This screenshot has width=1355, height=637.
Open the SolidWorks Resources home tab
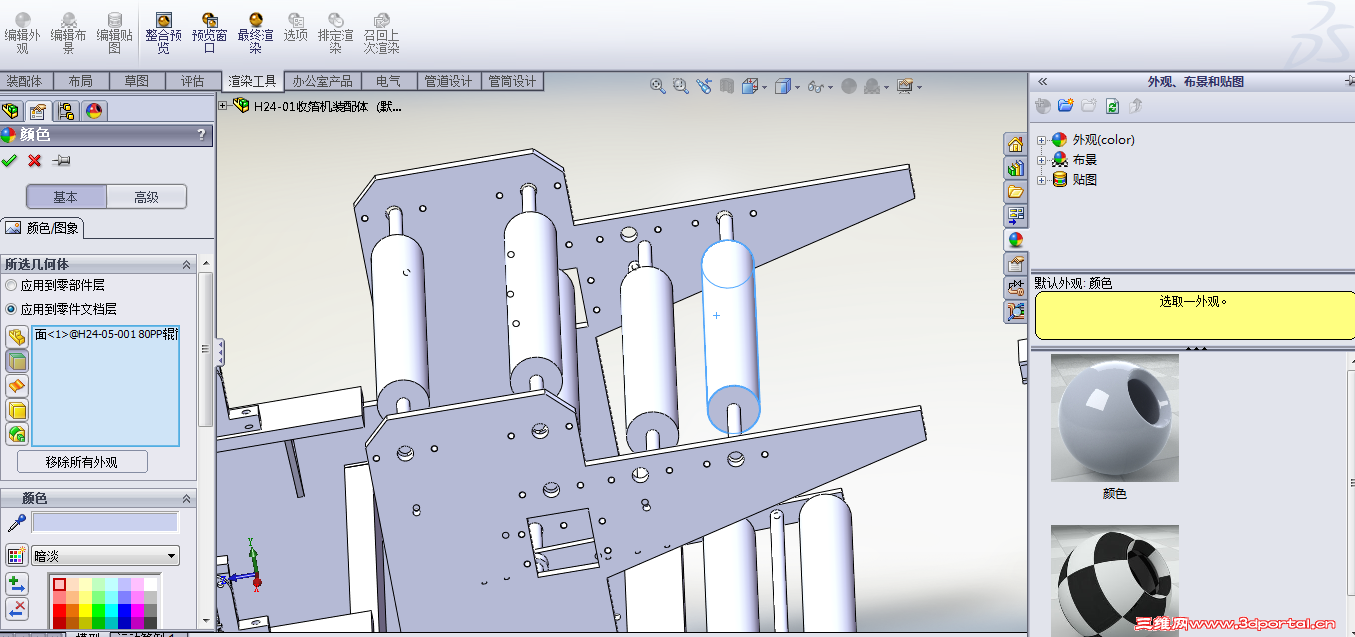tap(1016, 144)
